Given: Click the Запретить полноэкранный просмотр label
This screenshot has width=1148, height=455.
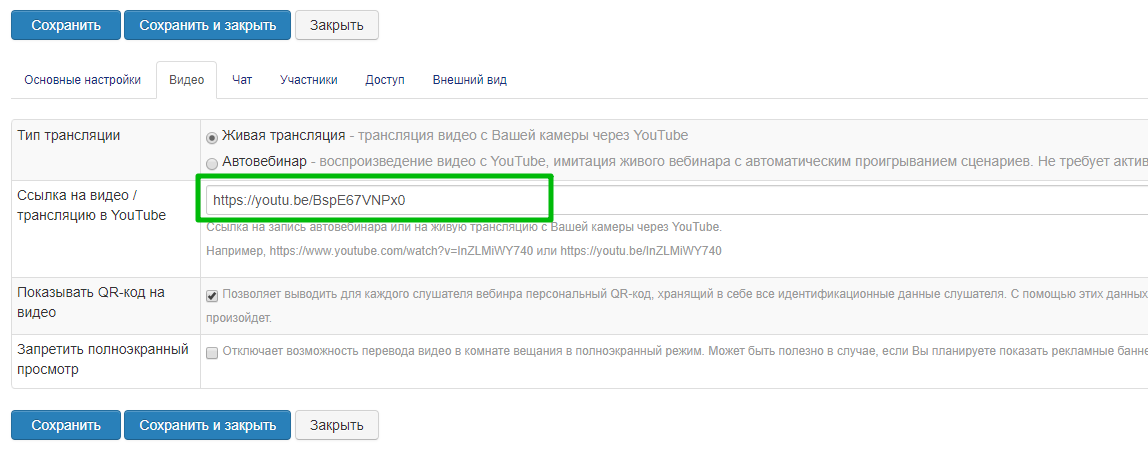Looking at the screenshot, I should click(103, 359).
